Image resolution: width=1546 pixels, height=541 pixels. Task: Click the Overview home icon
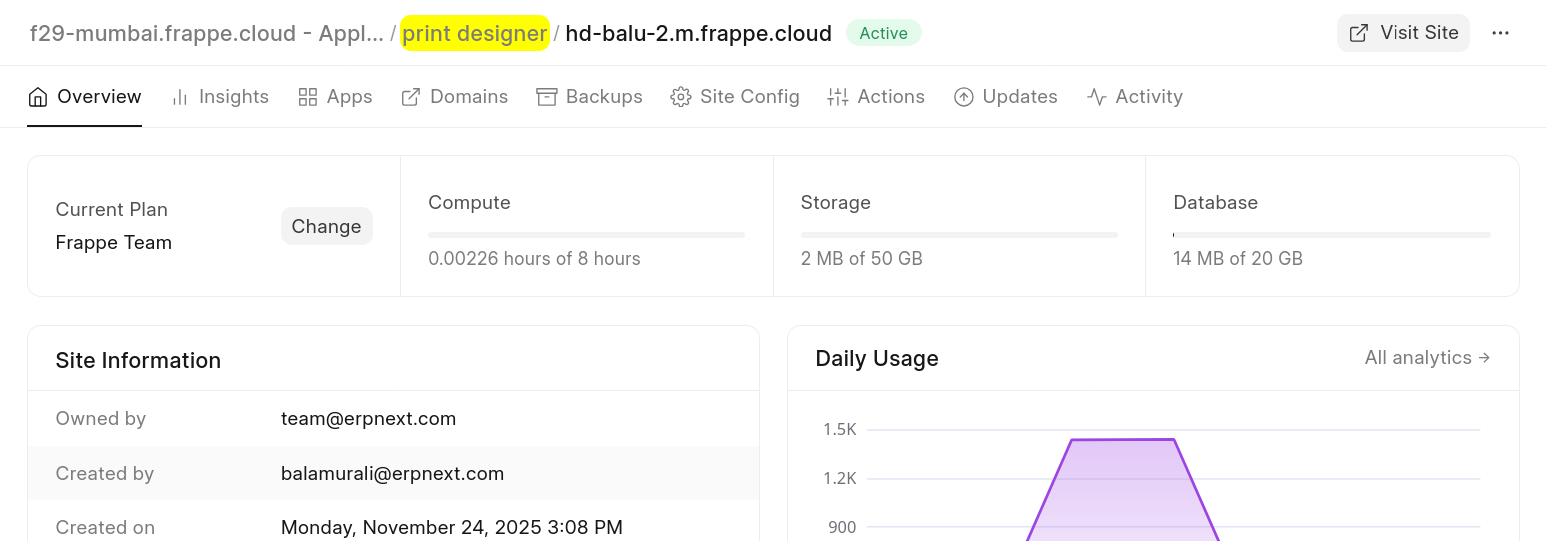tap(38, 97)
